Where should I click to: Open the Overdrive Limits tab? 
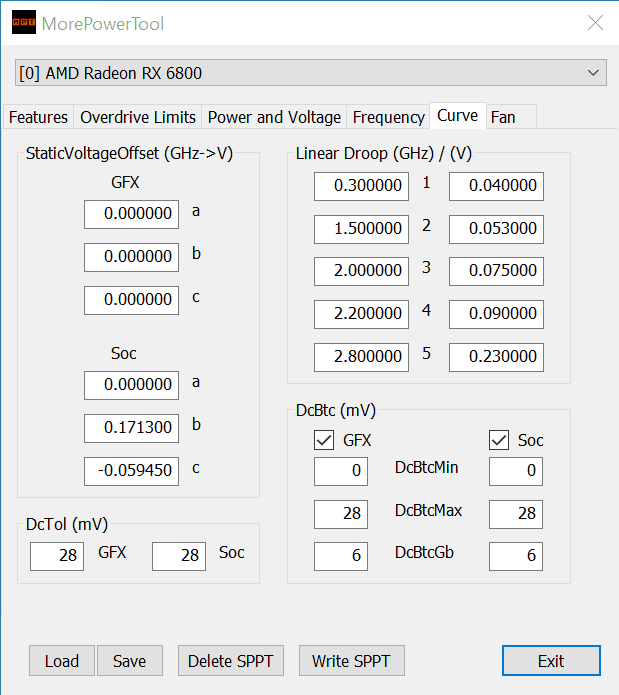click(138, 117)
